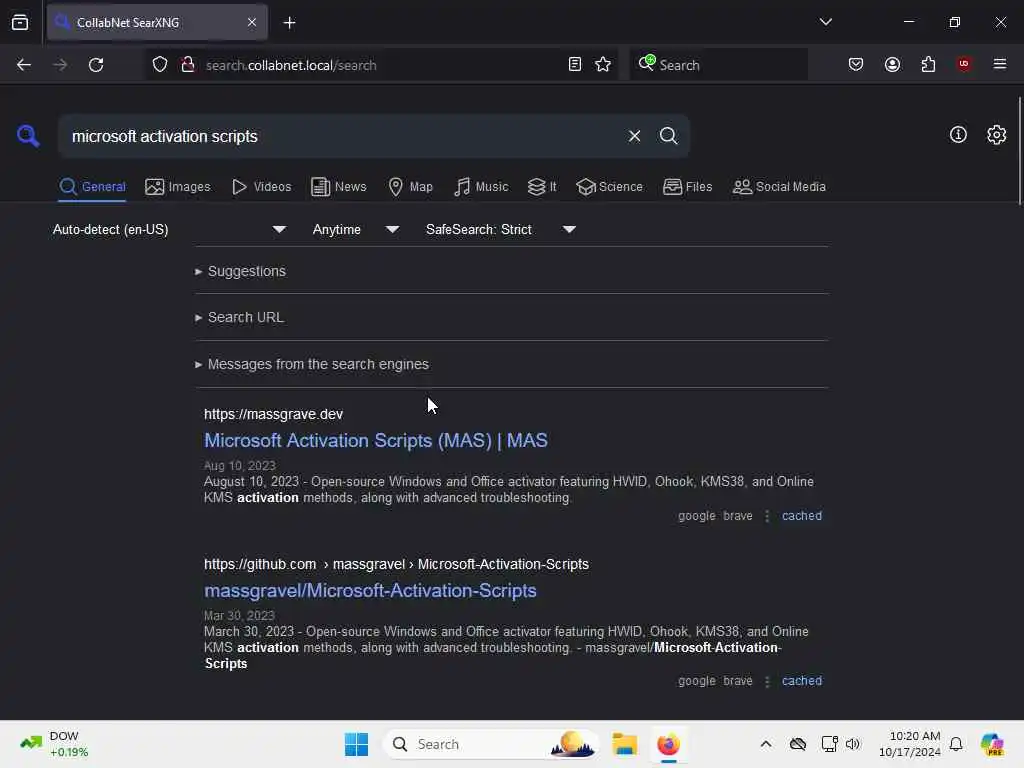Open the tracking protection shield icon
The image size is (1024, 768).
pyautogui.click(x=160, y=65)
